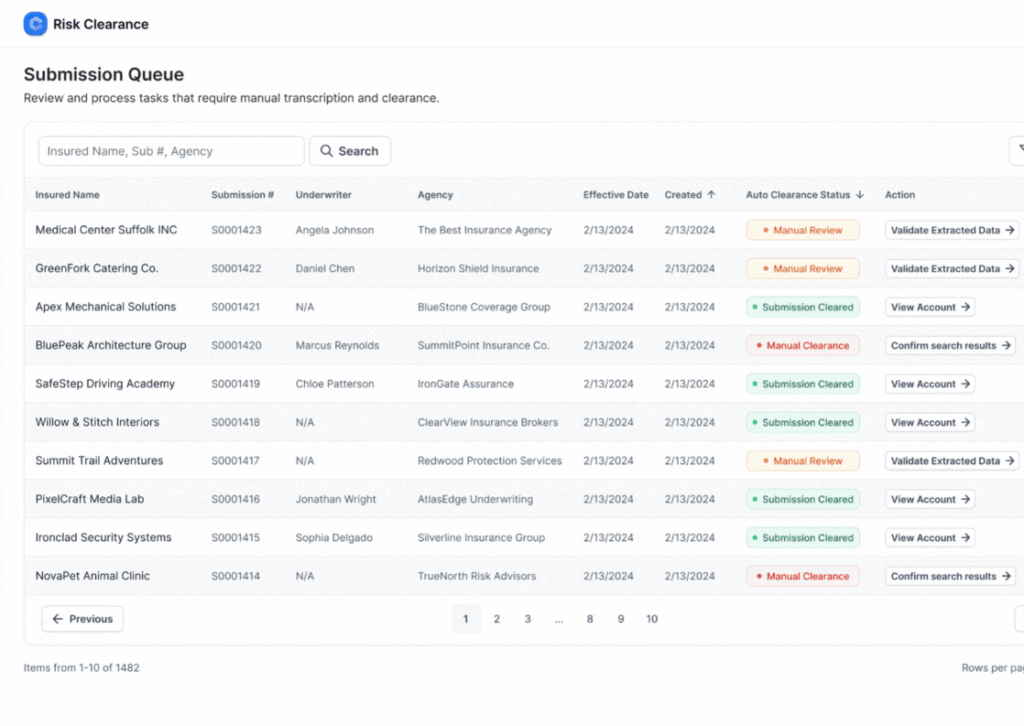Click the magnifier icon in the Search button
Screen dimensions: 1024x726
(326, 150)
